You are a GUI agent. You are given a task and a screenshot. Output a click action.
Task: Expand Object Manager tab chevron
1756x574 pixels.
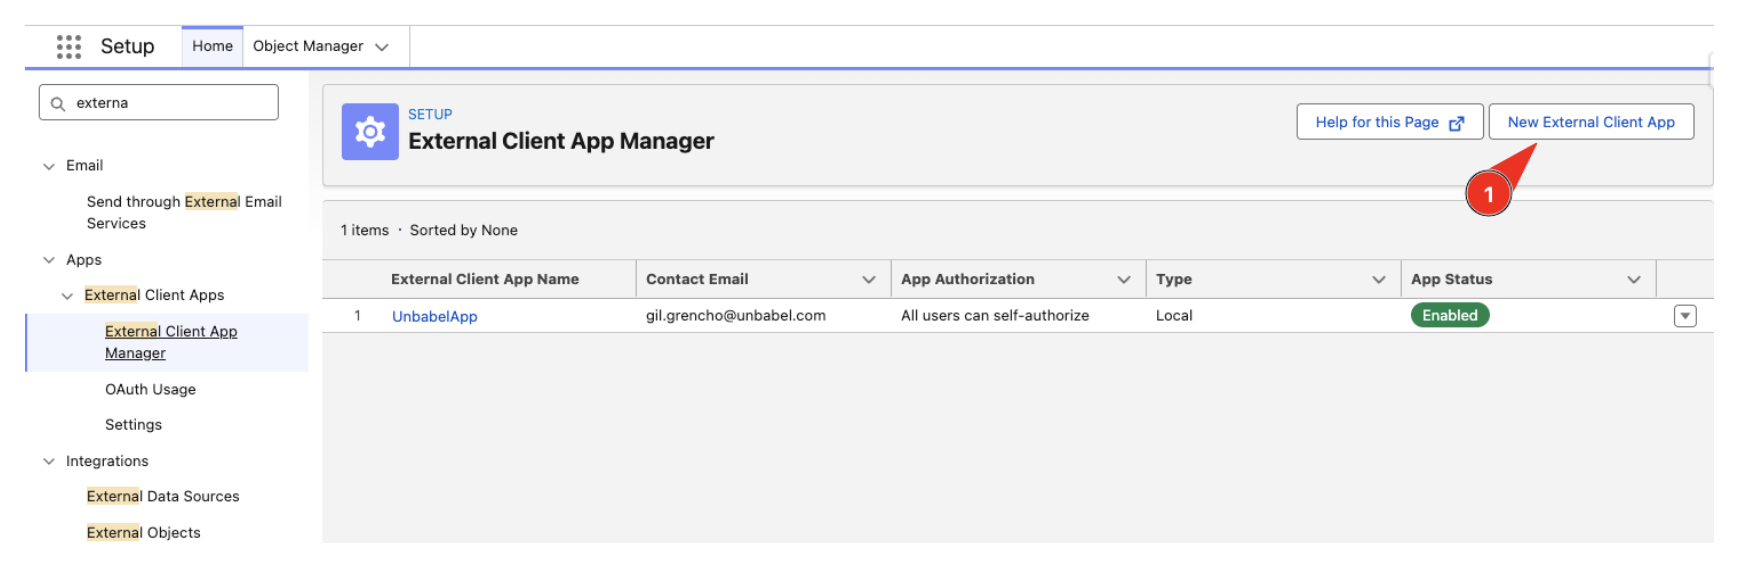point(382,47)
